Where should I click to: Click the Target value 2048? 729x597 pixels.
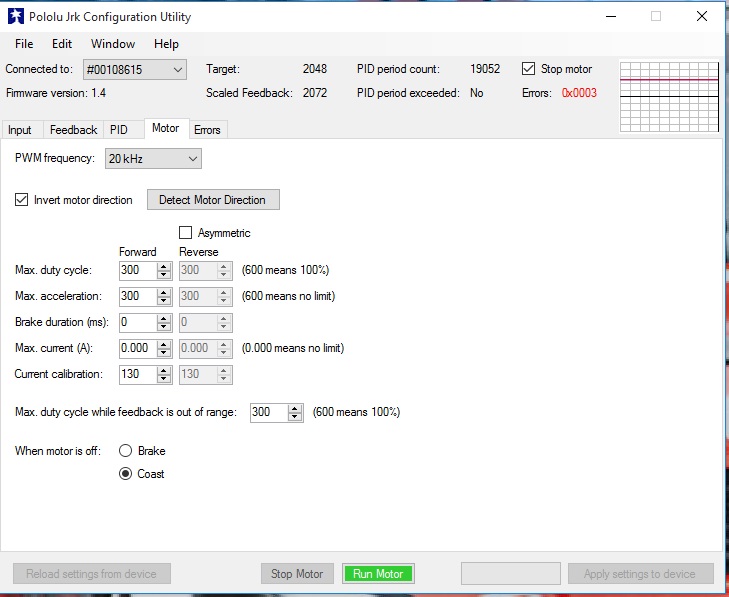(x=315, y=69)
